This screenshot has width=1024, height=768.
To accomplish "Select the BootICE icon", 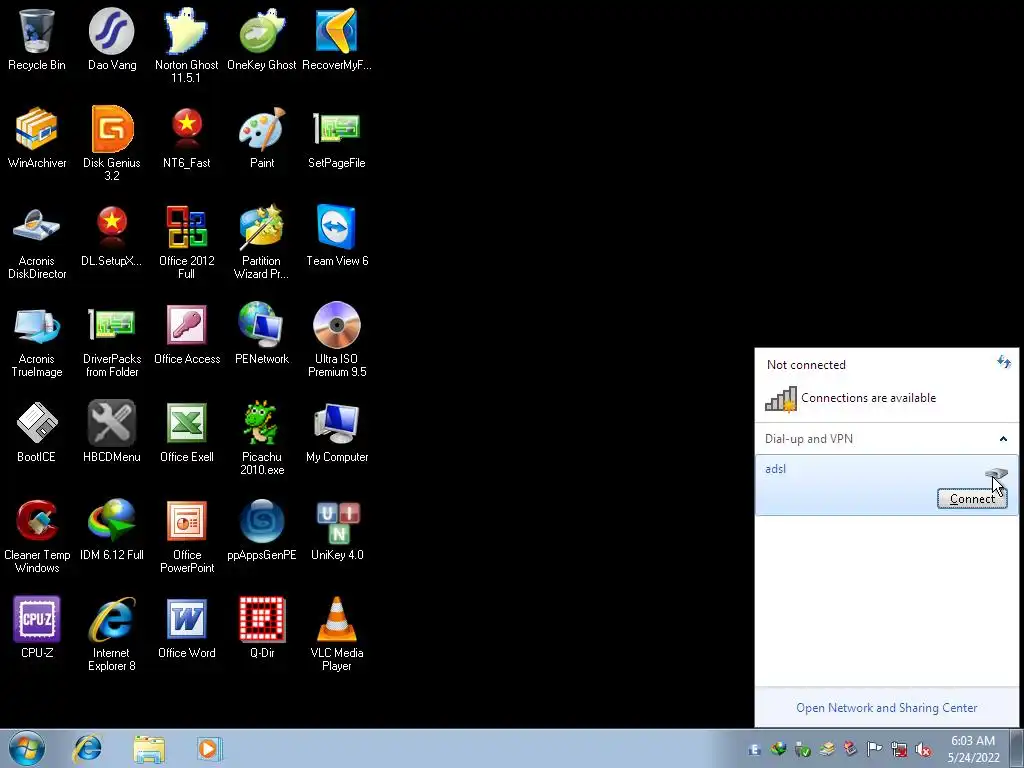I will [x=37, y=431].
